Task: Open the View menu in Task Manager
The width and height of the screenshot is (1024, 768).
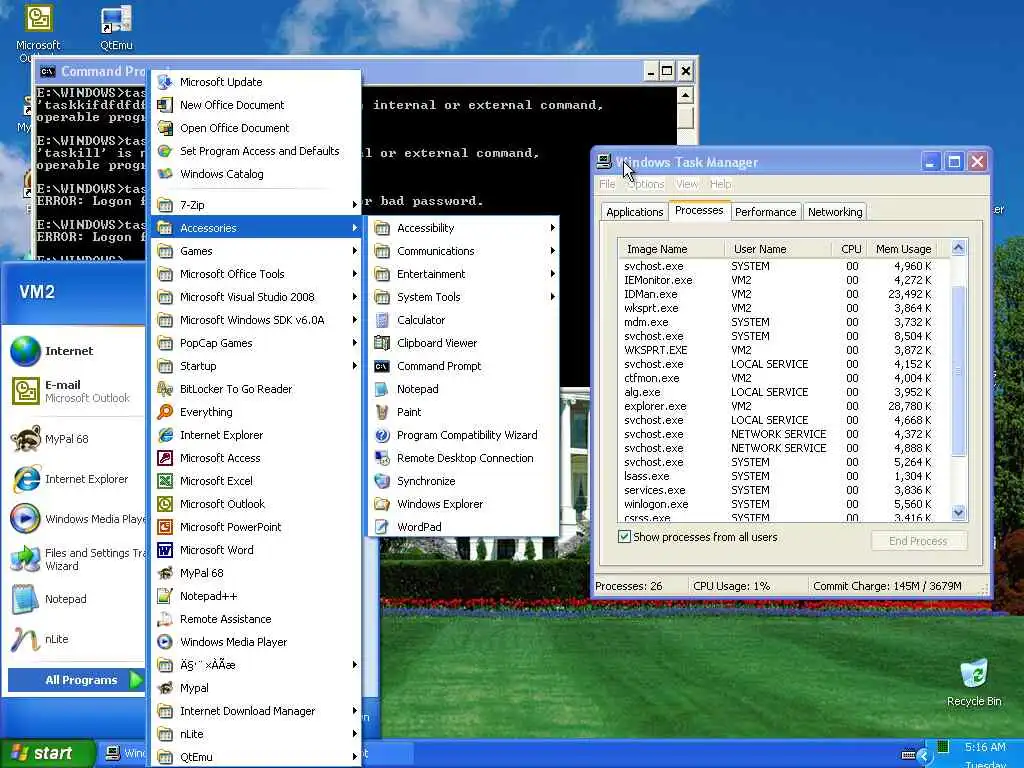Action: pyautogui.click(x=686, y=184)
